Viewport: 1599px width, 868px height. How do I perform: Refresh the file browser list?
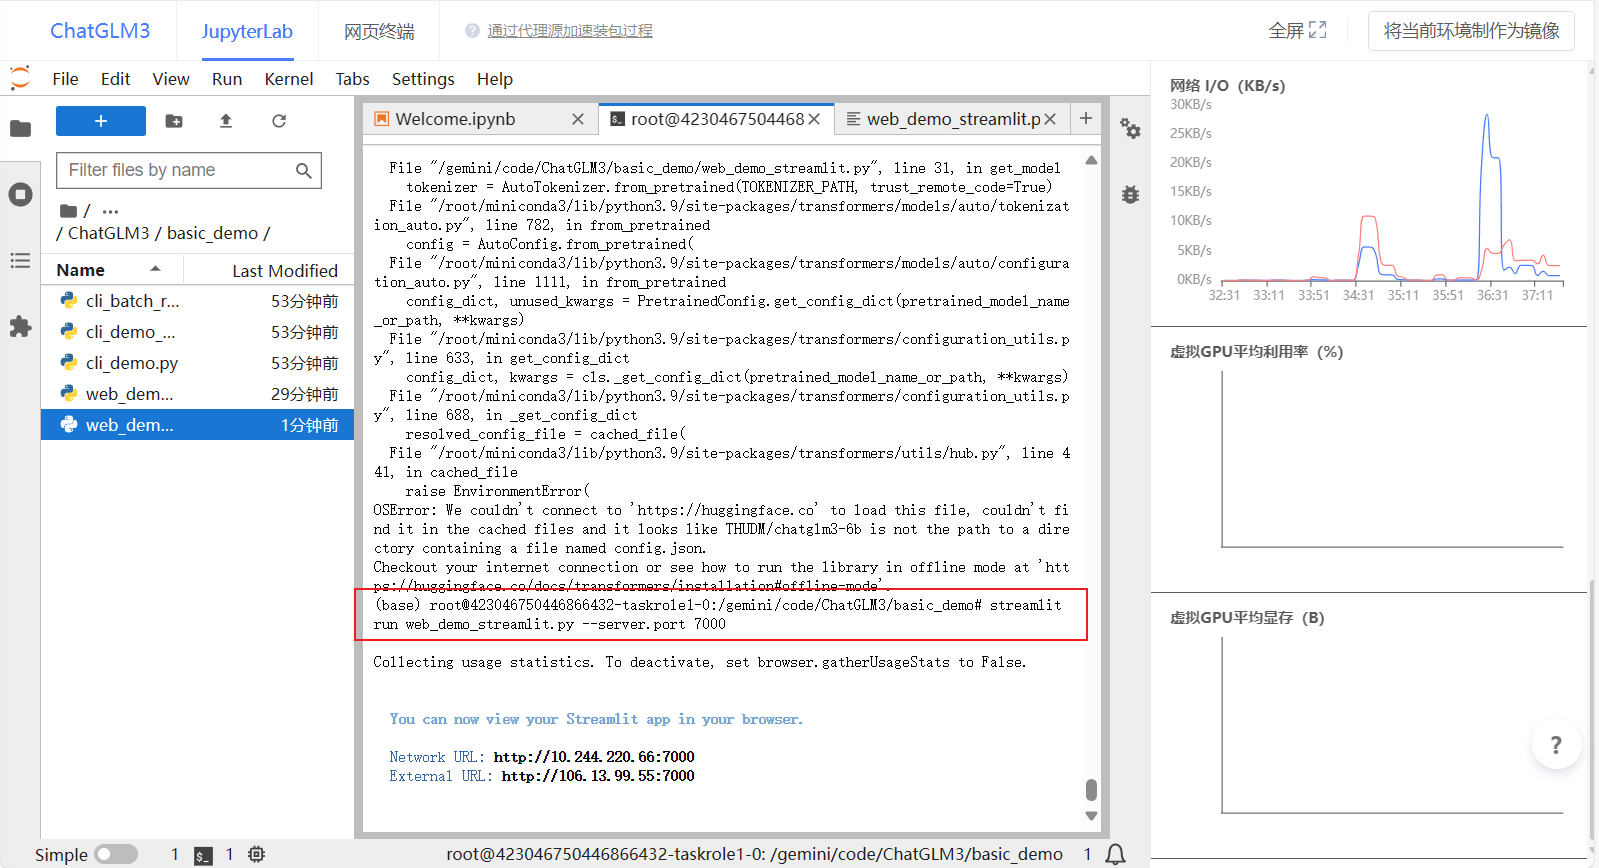pos(279,121)
